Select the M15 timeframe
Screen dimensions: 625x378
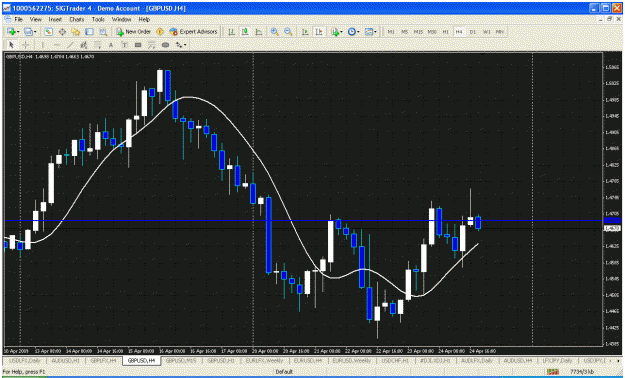point(418,32)
